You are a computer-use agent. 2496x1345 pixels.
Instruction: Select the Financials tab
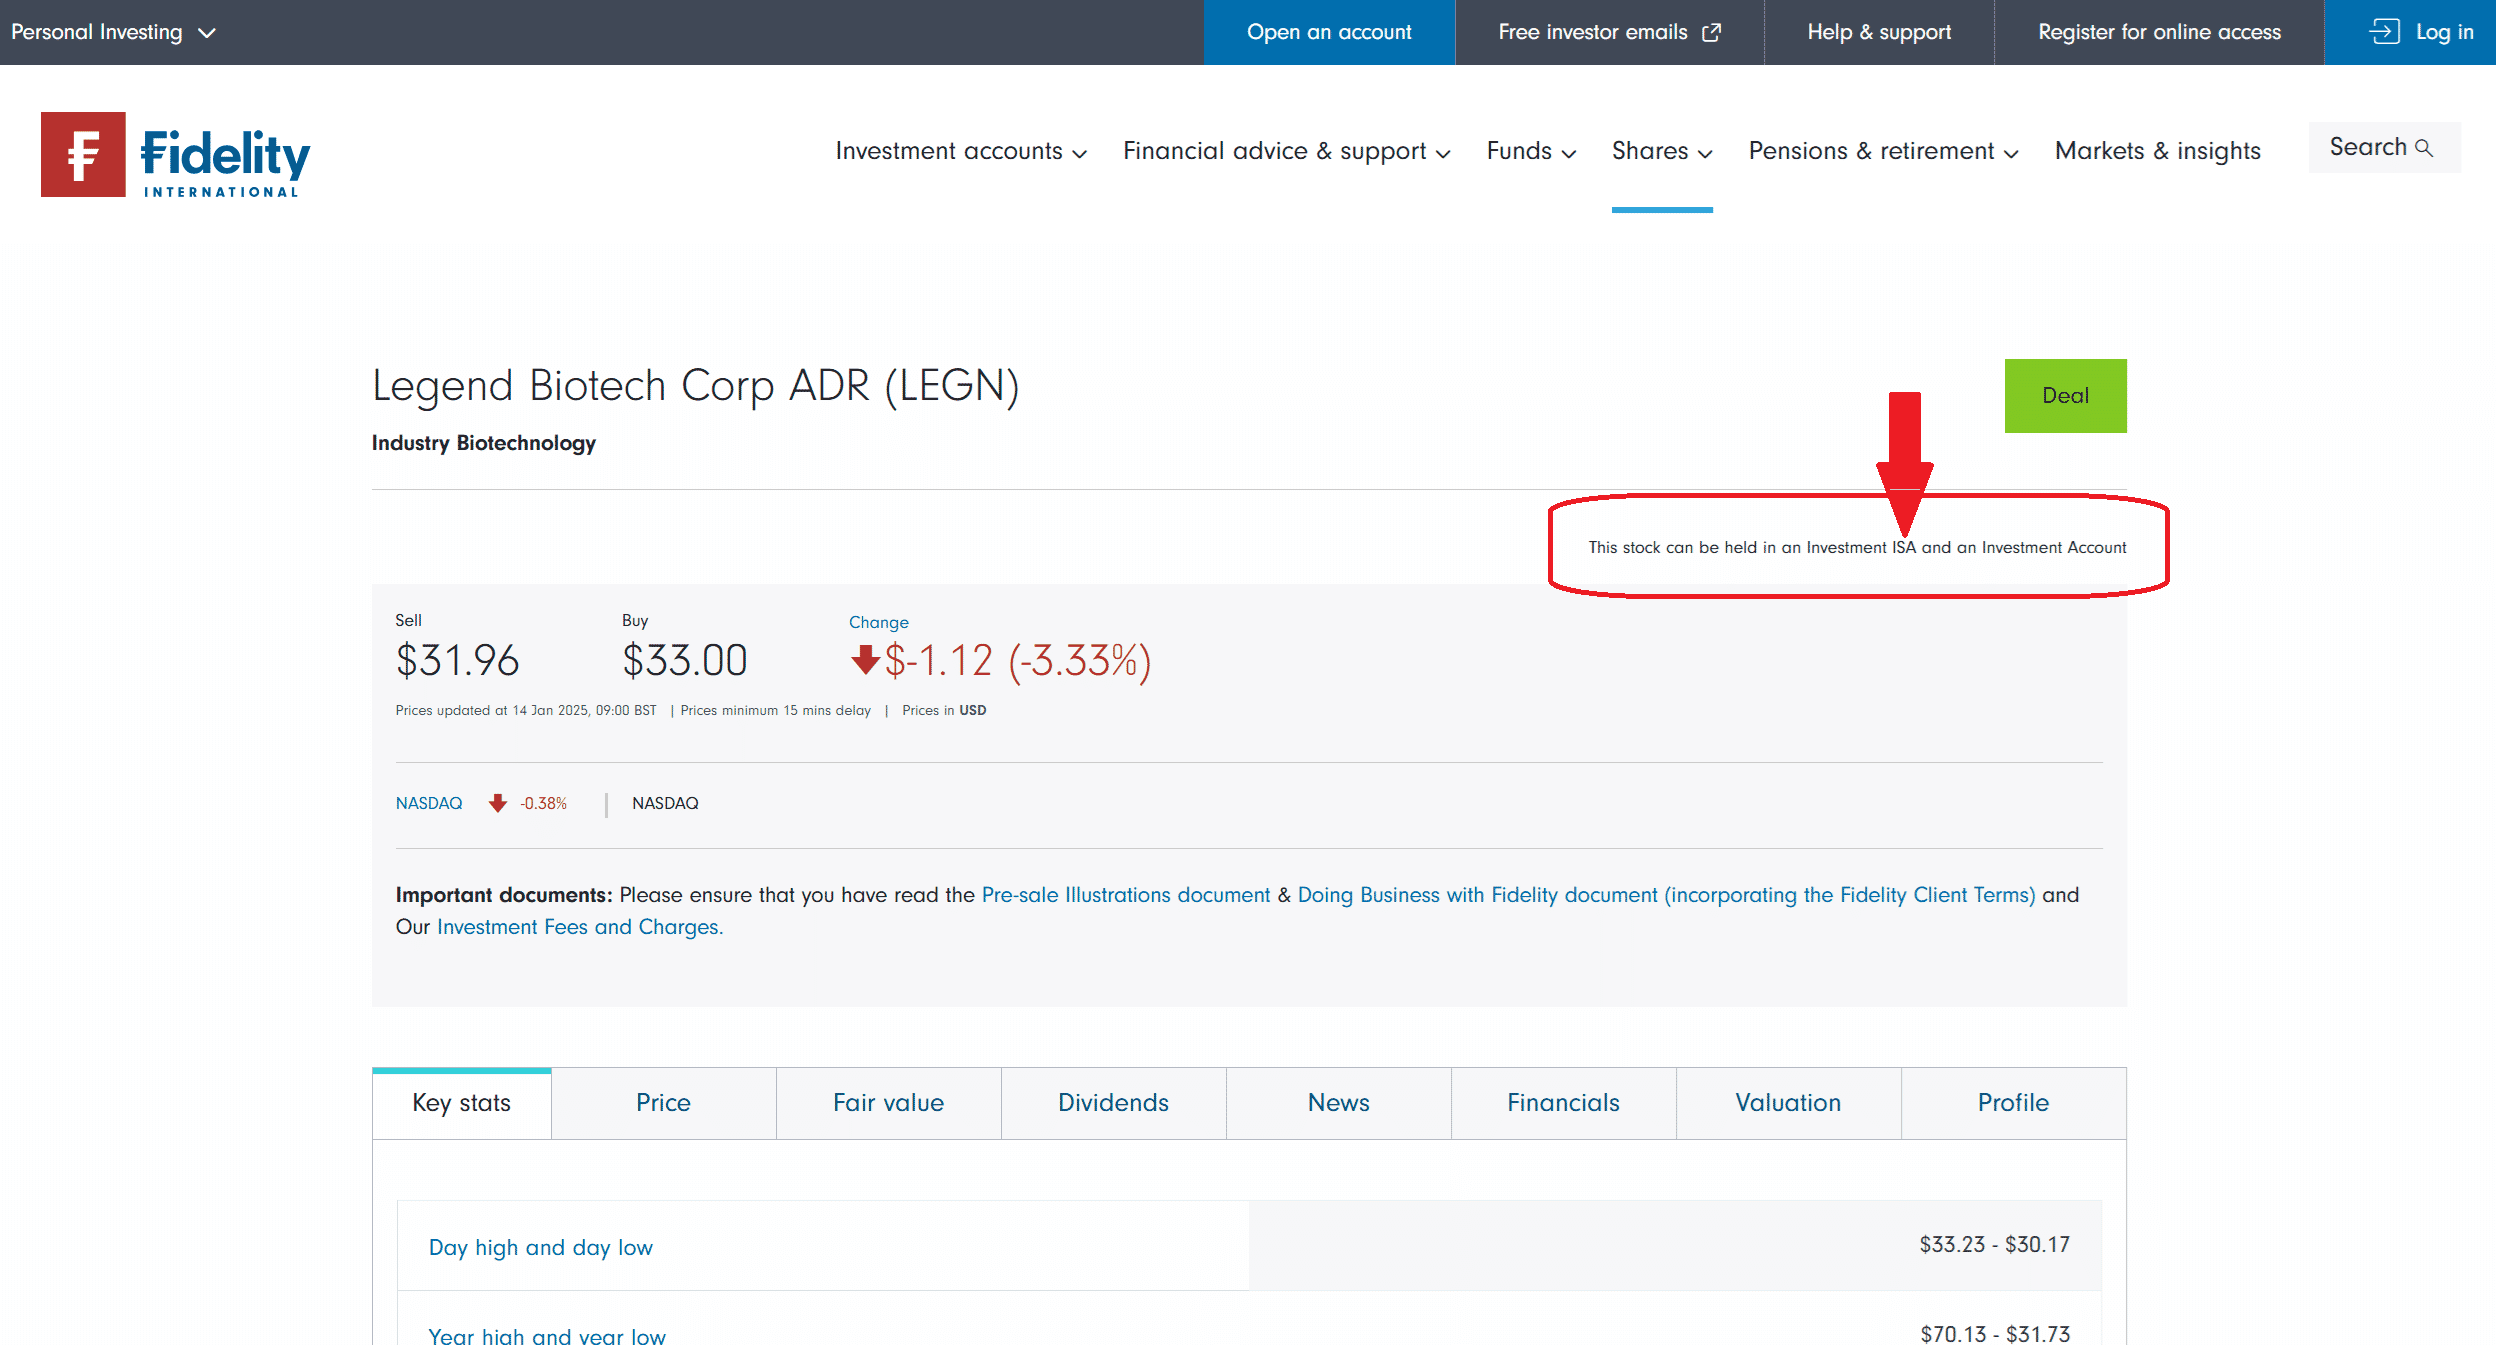1563,1103
